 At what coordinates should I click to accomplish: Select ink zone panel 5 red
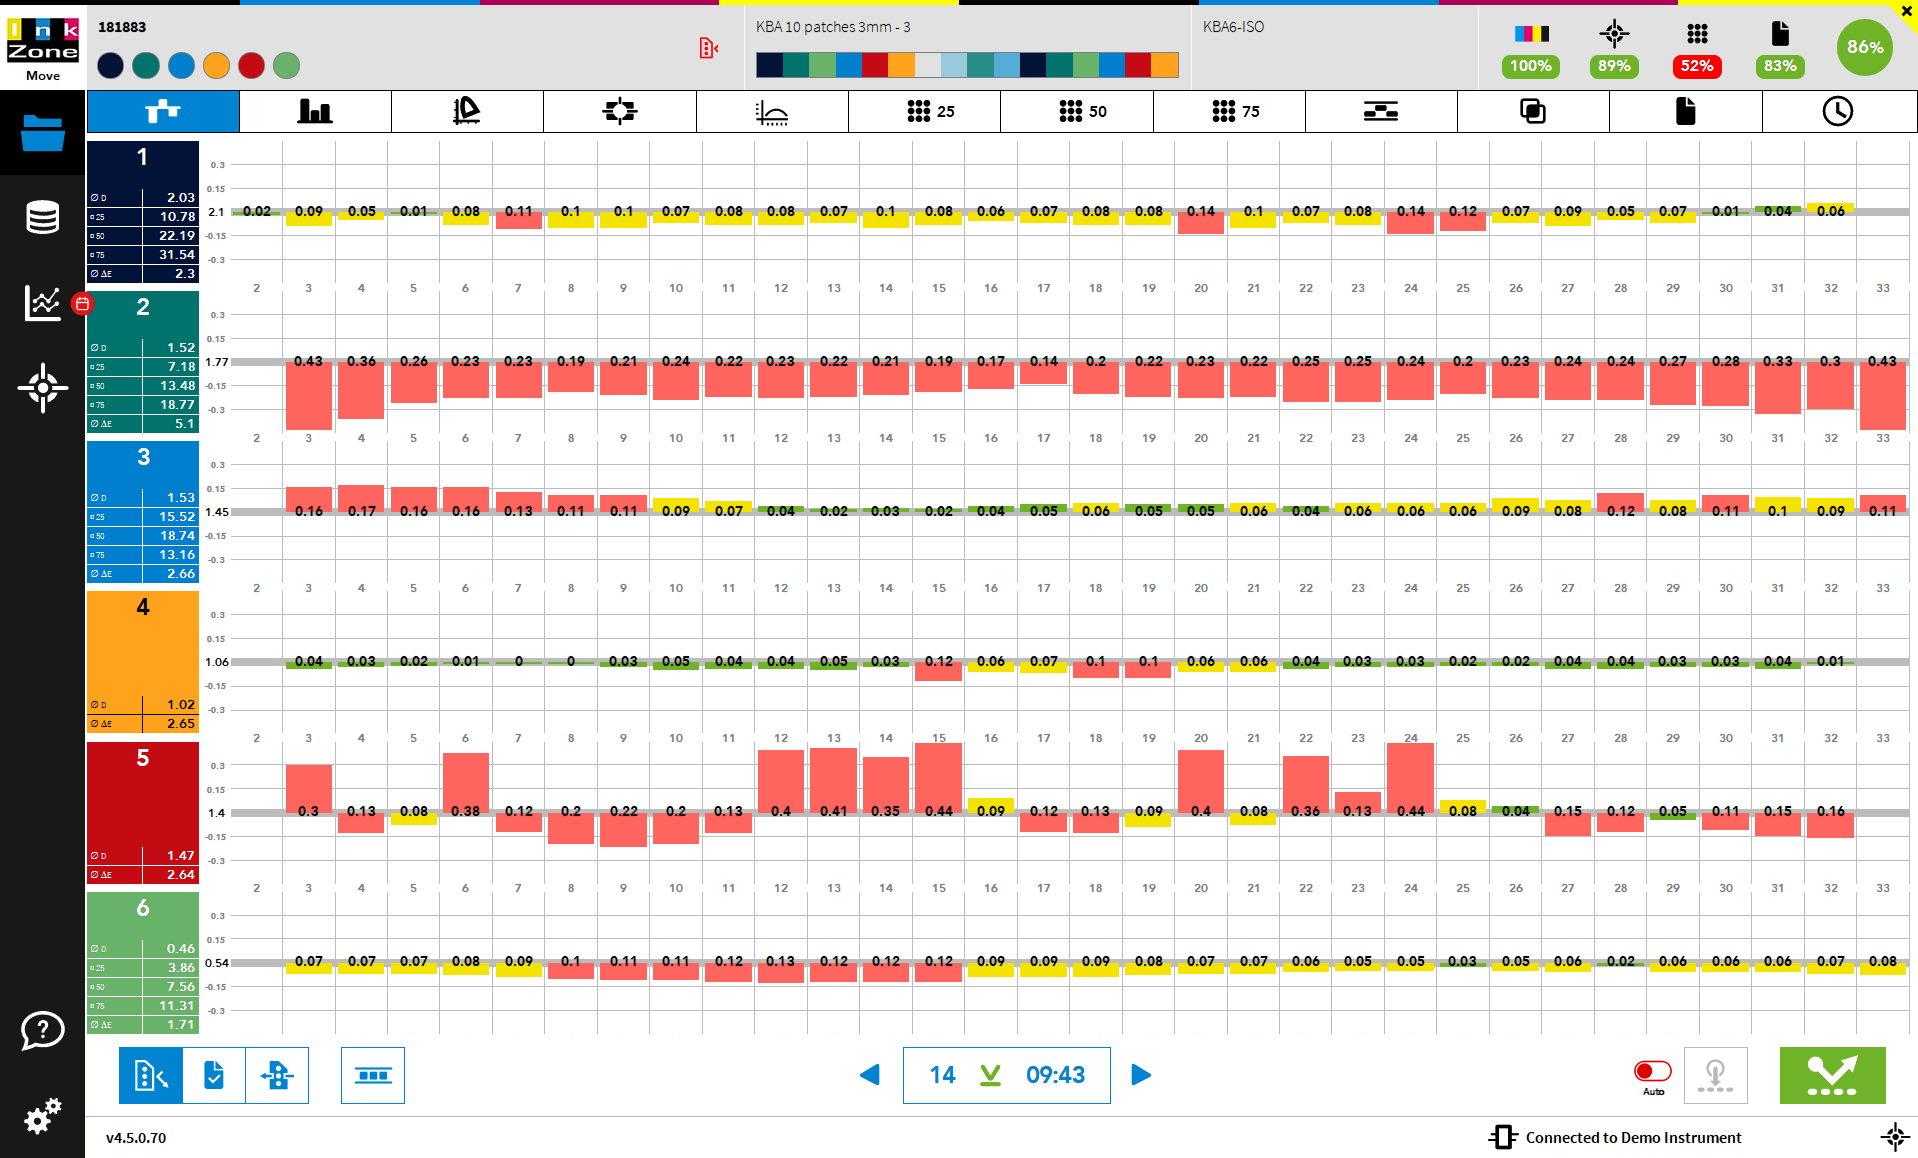pyautogui.click(x=143, y=813)
